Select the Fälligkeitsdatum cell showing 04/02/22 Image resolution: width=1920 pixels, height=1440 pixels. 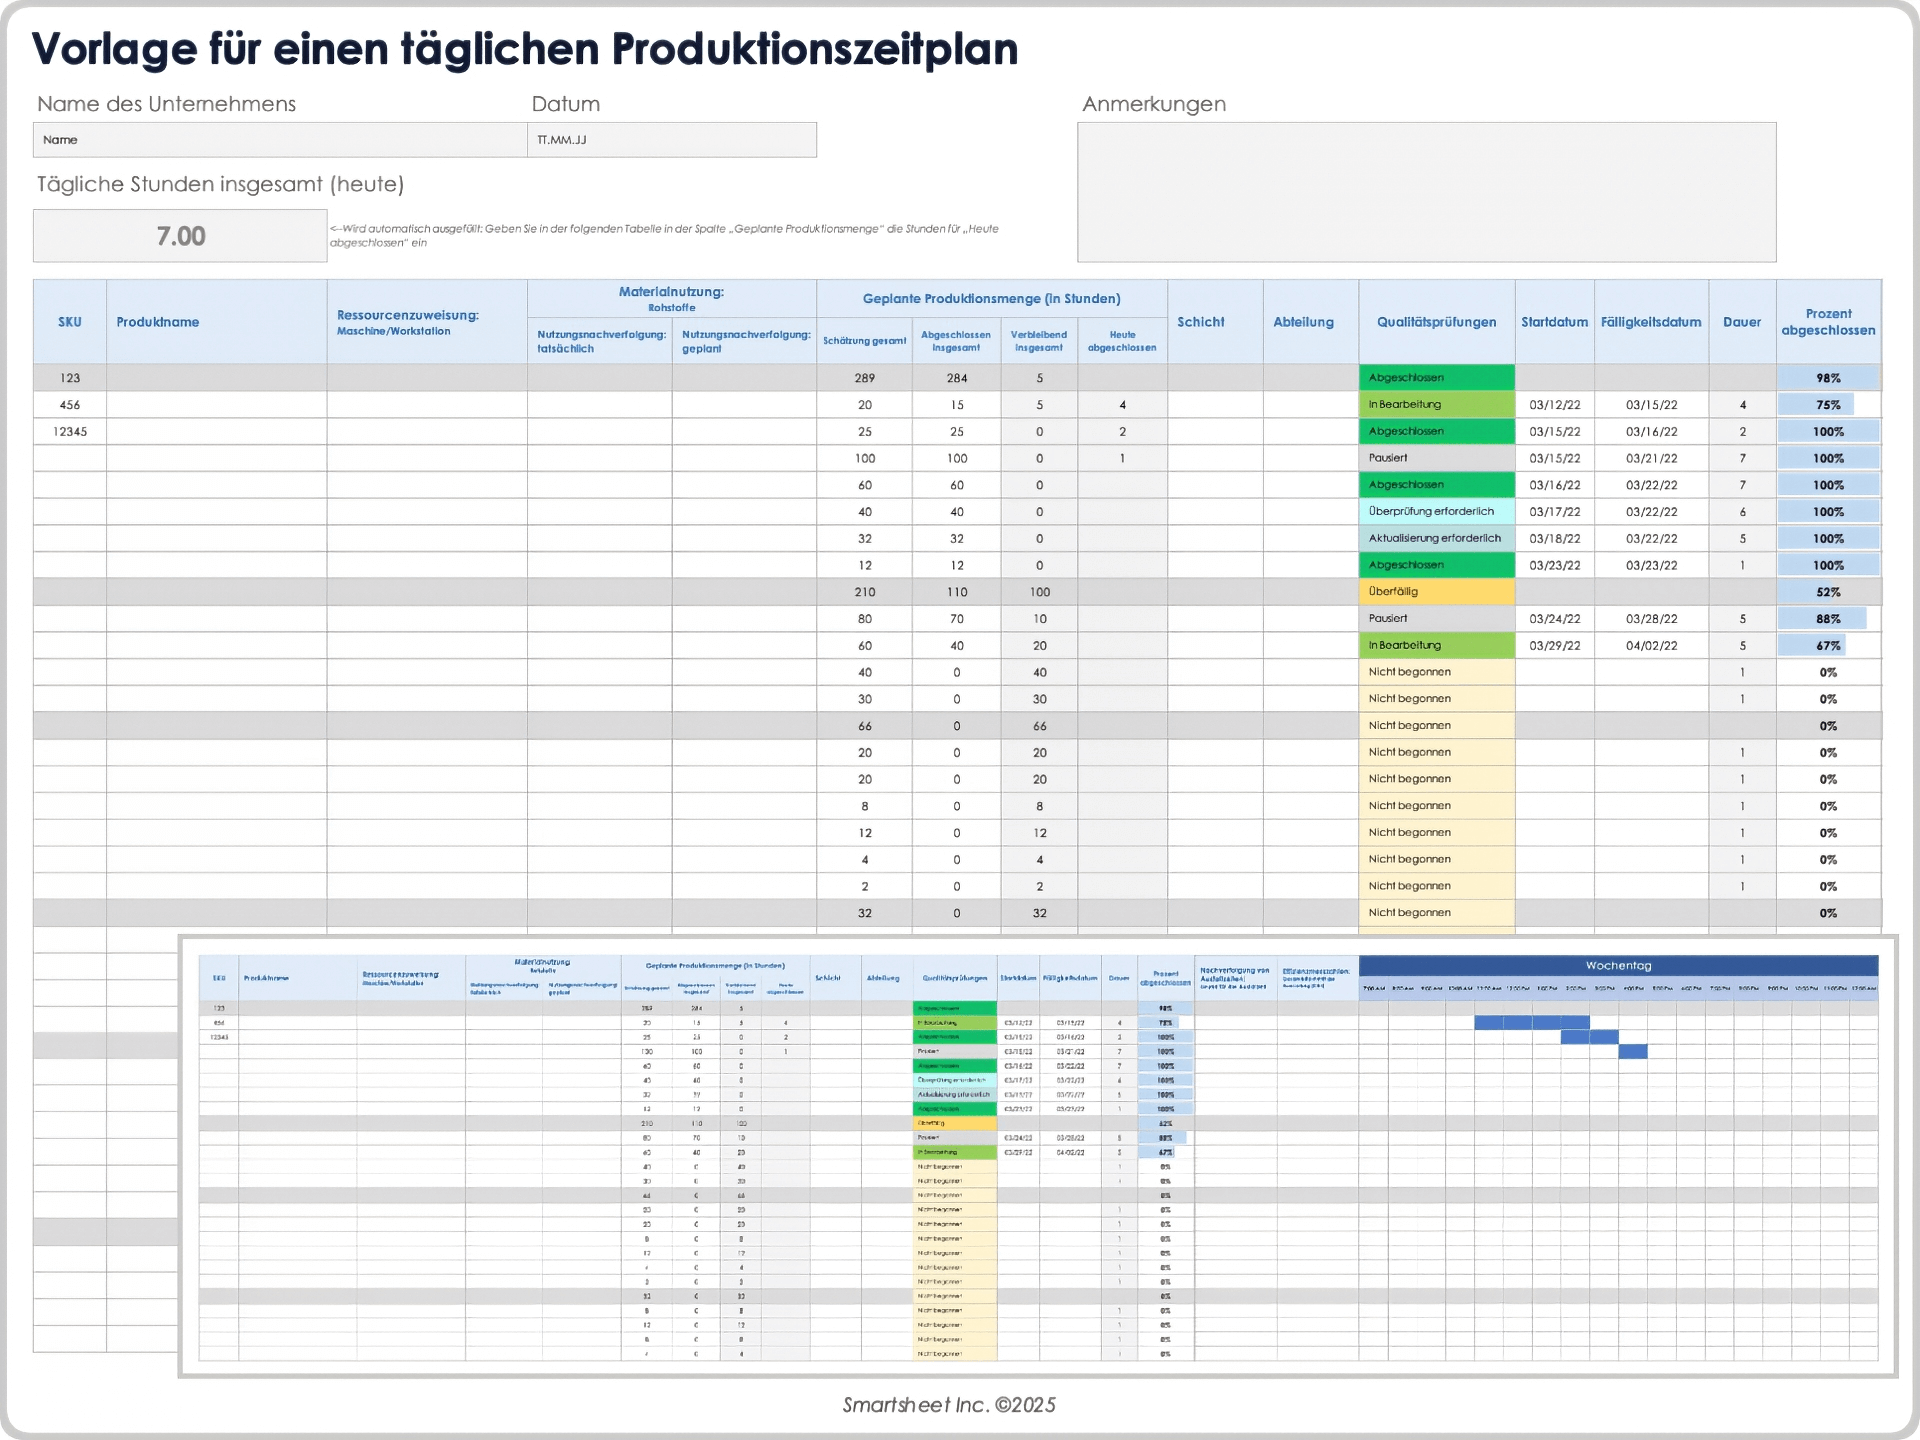point(1651,645)
